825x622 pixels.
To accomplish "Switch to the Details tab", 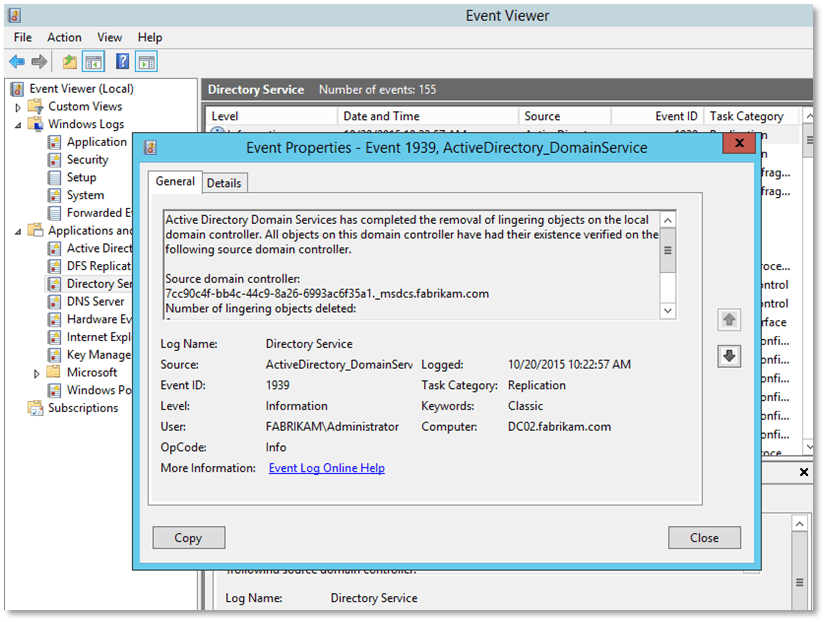I will coord(224,183).
